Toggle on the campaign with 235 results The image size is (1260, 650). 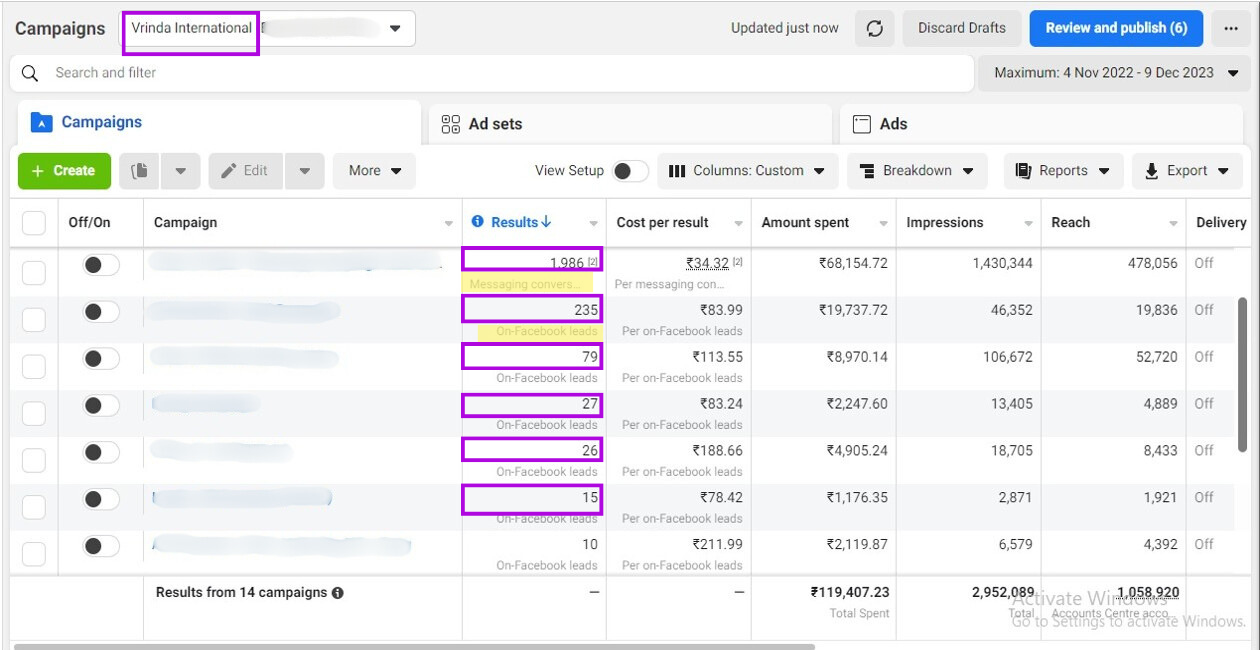tap(101, 312)
